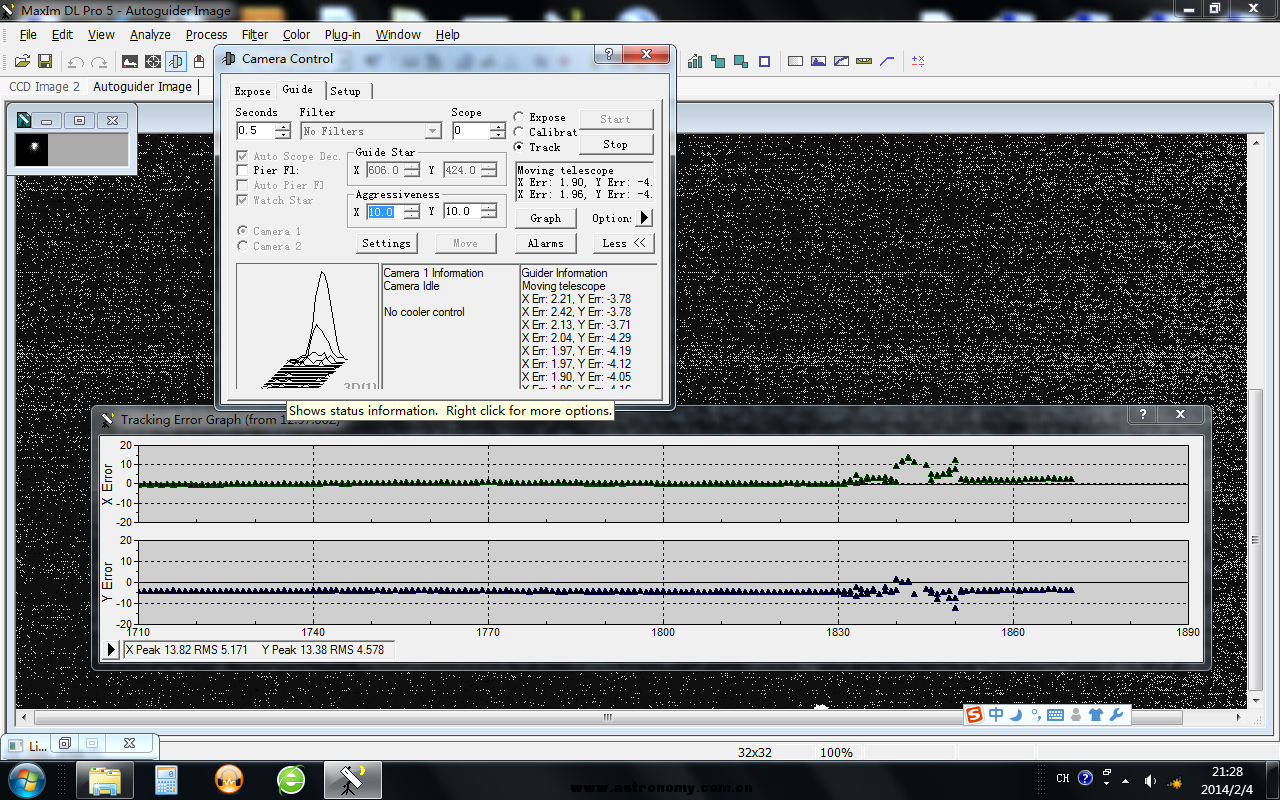Image resolution: width=1280 pixels, height=800 pixels.
Task: Open the guider Settings button
Action: tap(386, 243)
